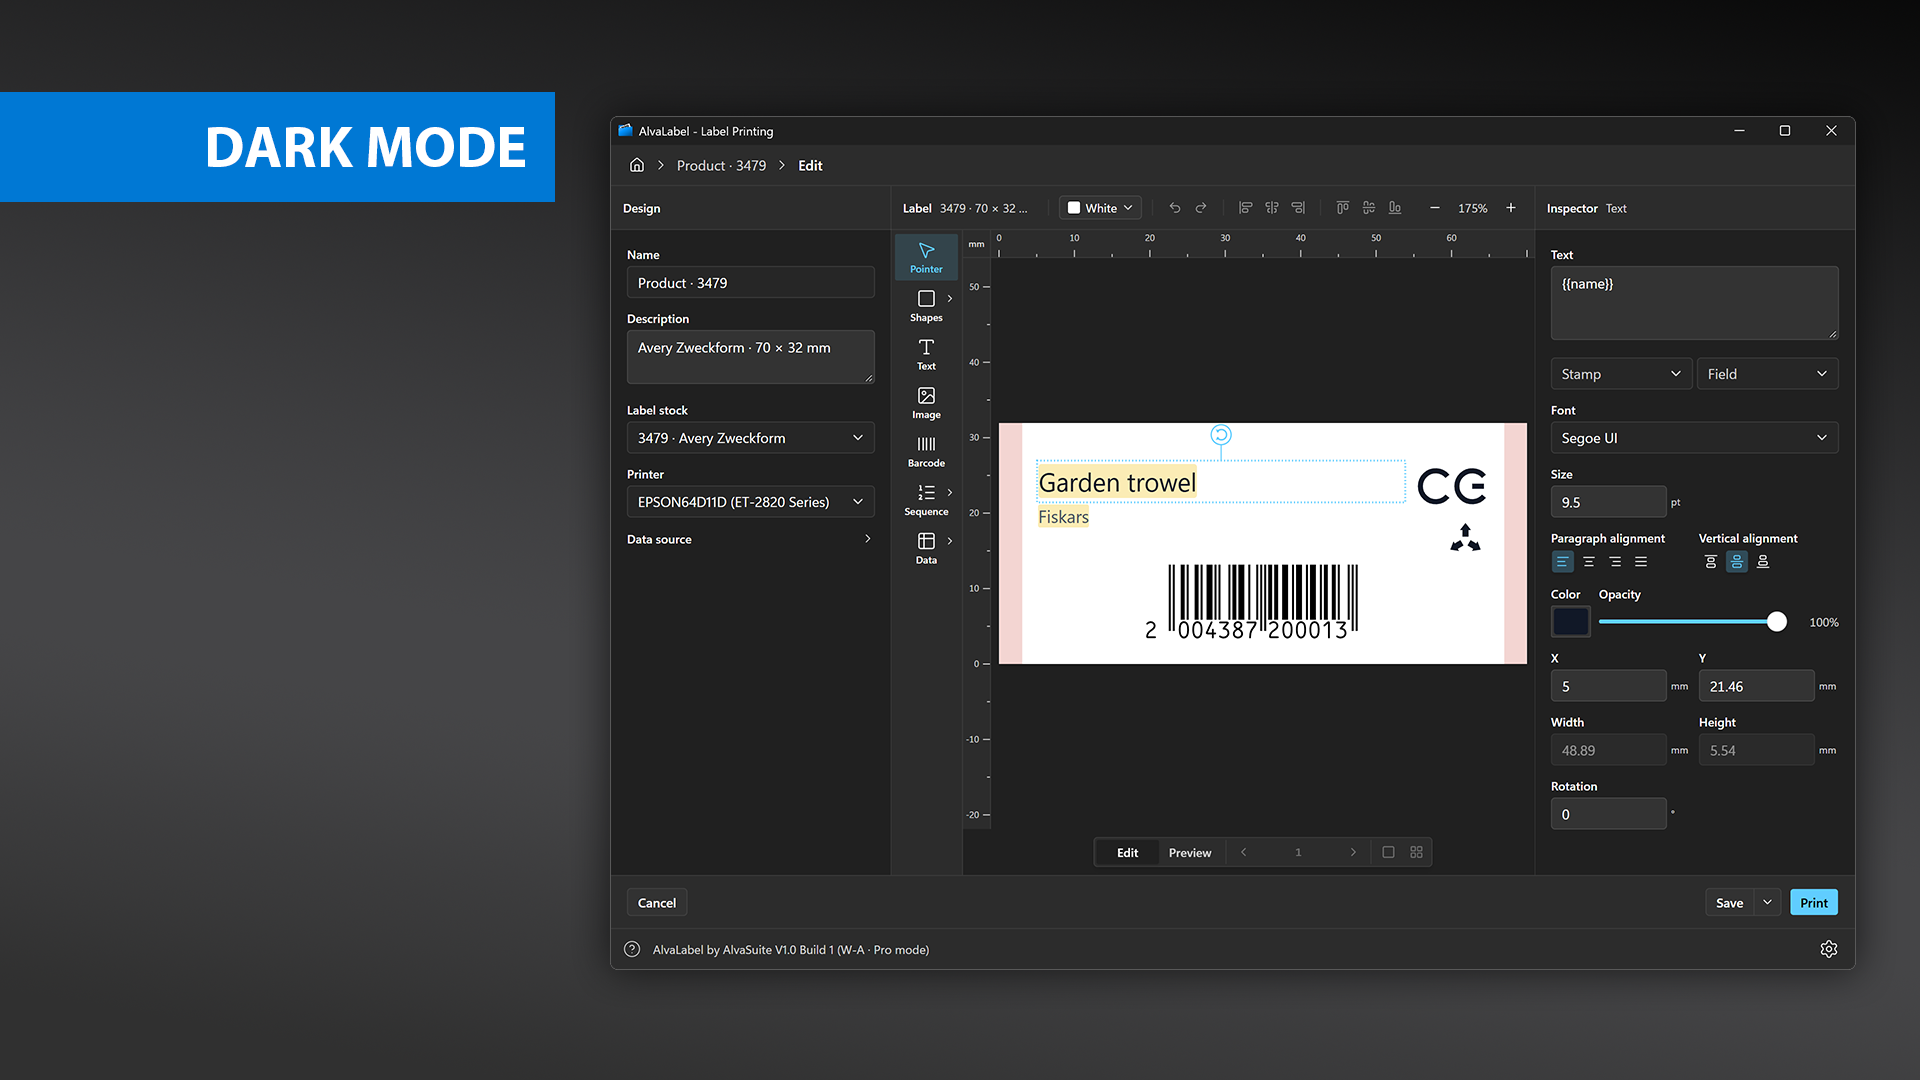Image resolution: width=1920 pixels, height=1080 pixels.
Task: Click the Save button
Action: click(x=1729, y=903)
